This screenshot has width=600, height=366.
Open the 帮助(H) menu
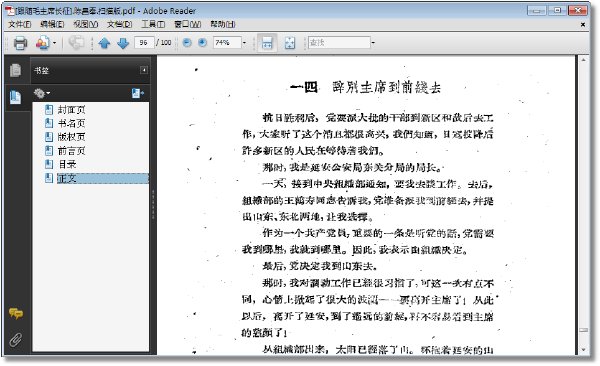coord(222,25)
